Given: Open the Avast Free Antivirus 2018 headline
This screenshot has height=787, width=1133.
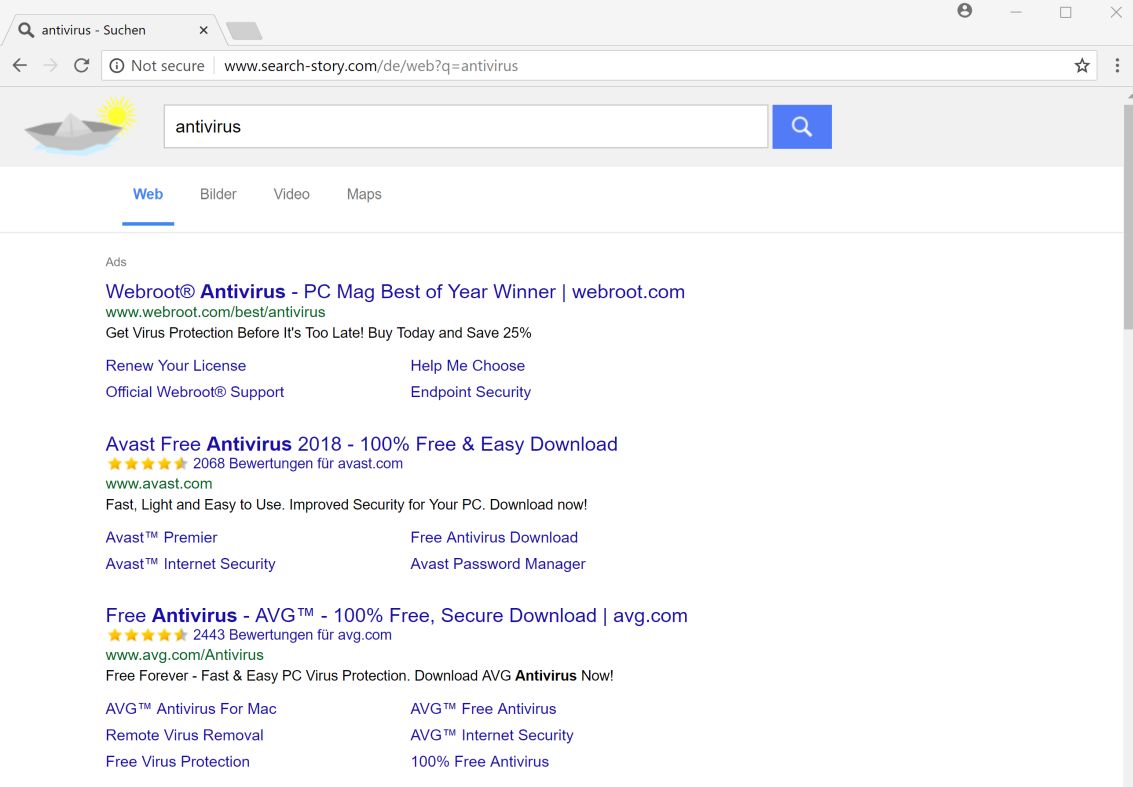Looking at the screenshot, I should point(361,444).
